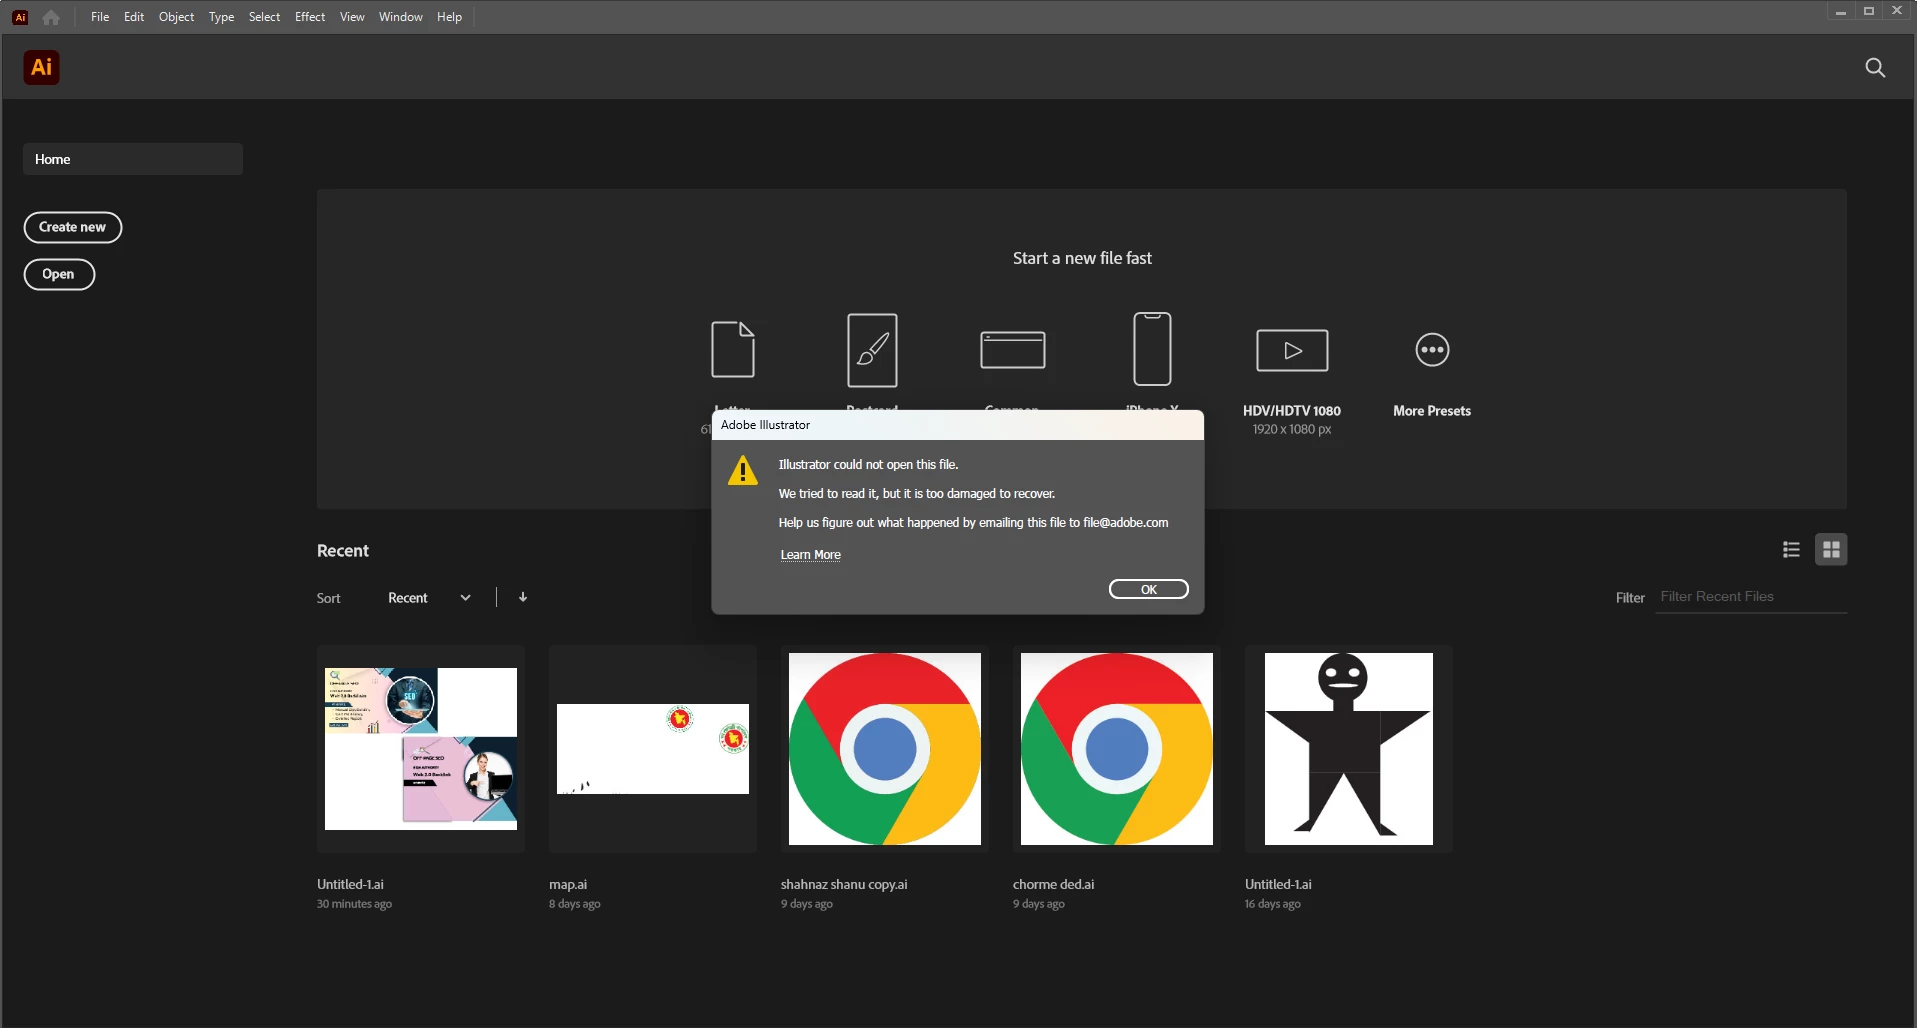This screenshot has width=1917, height=1028.
Task: Reverse sort order with arrow icon
Action: pyautogui.click(x=523, y=597)
